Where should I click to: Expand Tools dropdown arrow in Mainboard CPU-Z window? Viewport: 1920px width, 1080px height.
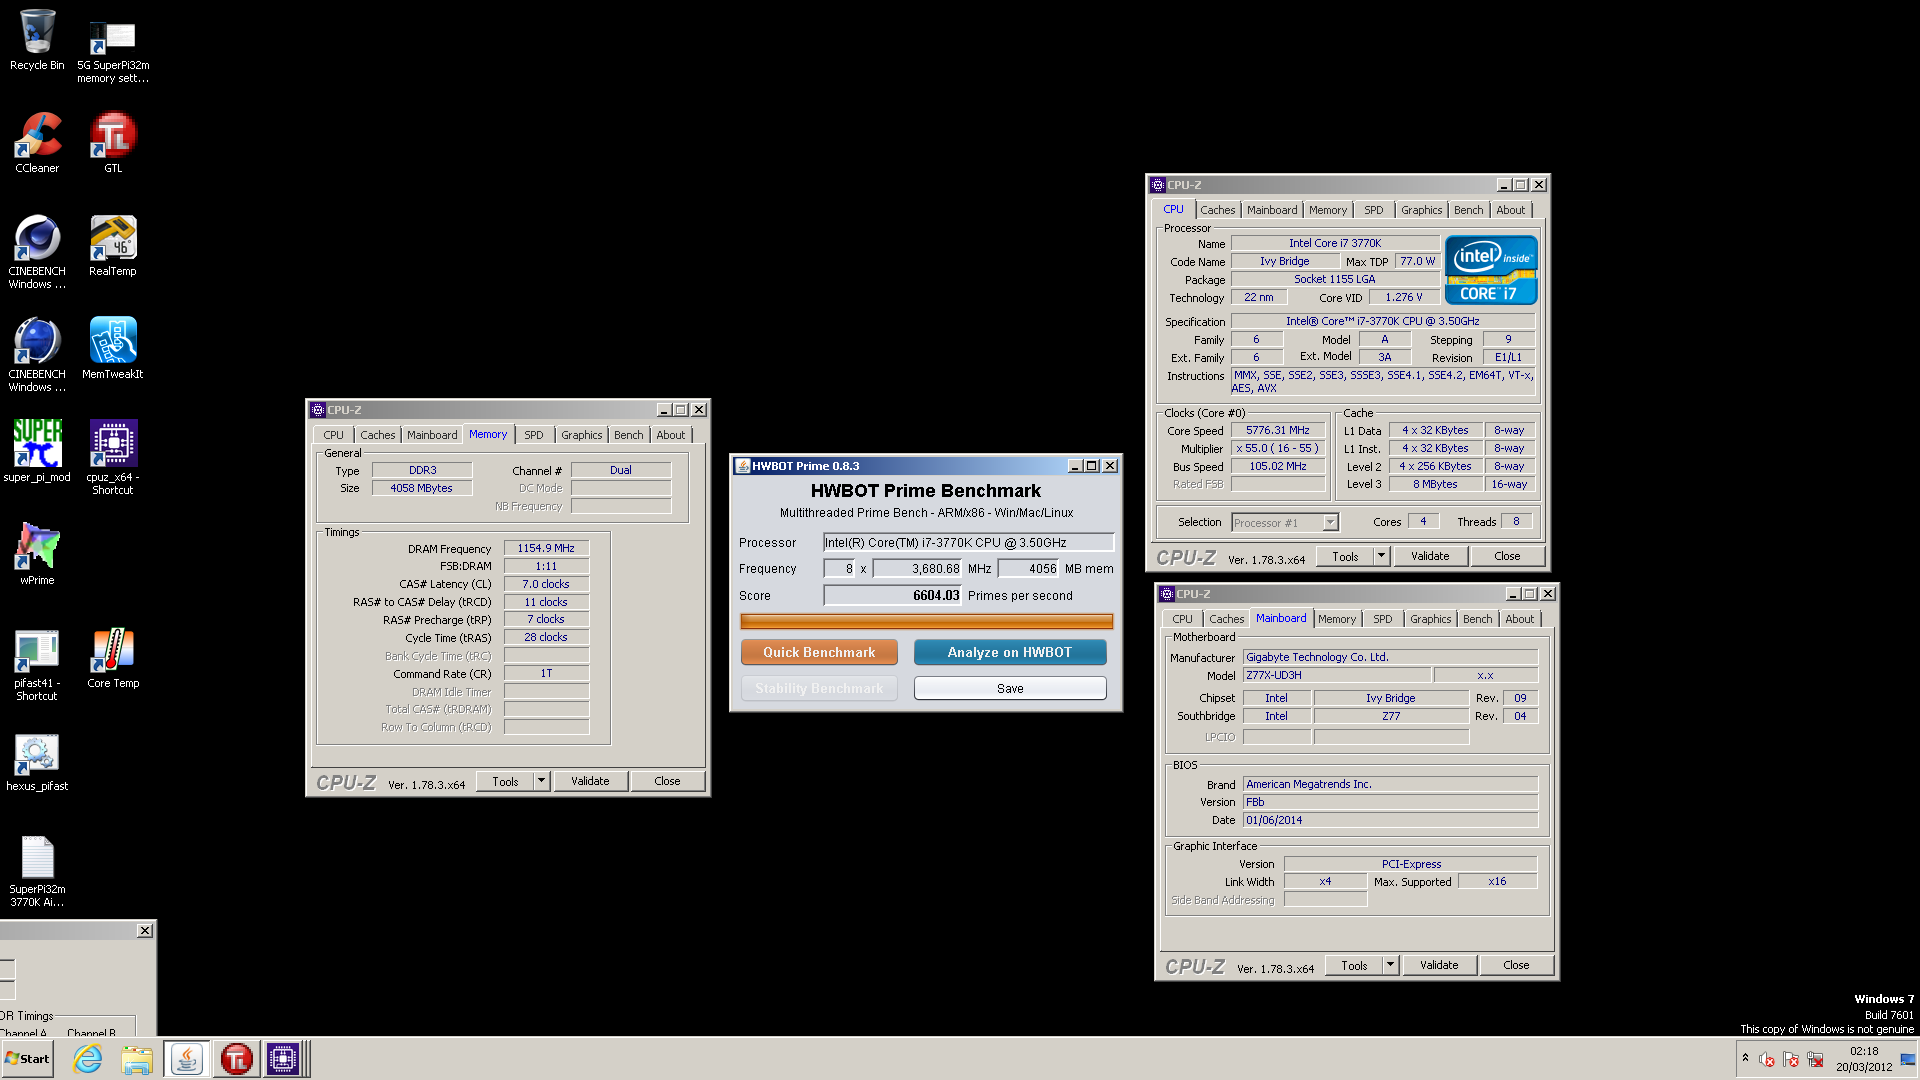click(x=1390, y=965)
